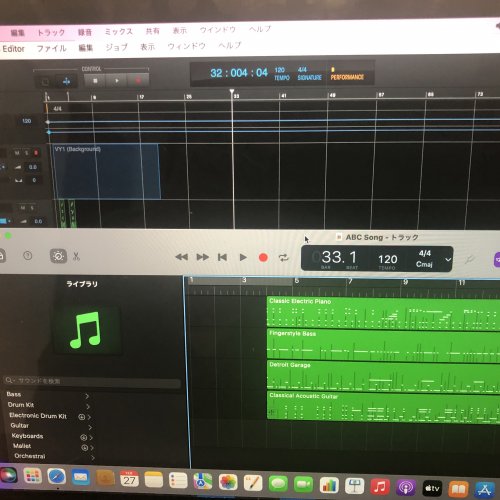
Task: Open the ミックス menu
Action: [x=119, y=32]
